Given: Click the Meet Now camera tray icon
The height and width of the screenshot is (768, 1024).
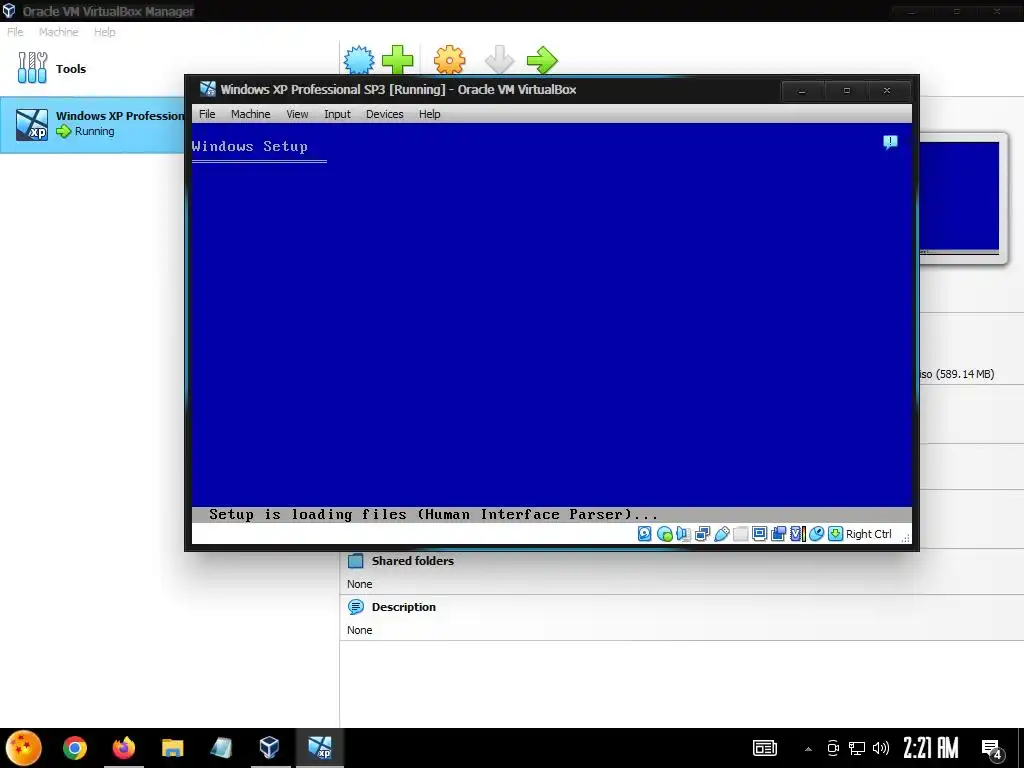Looking at the screenshot, I should [x=833, y=748].
